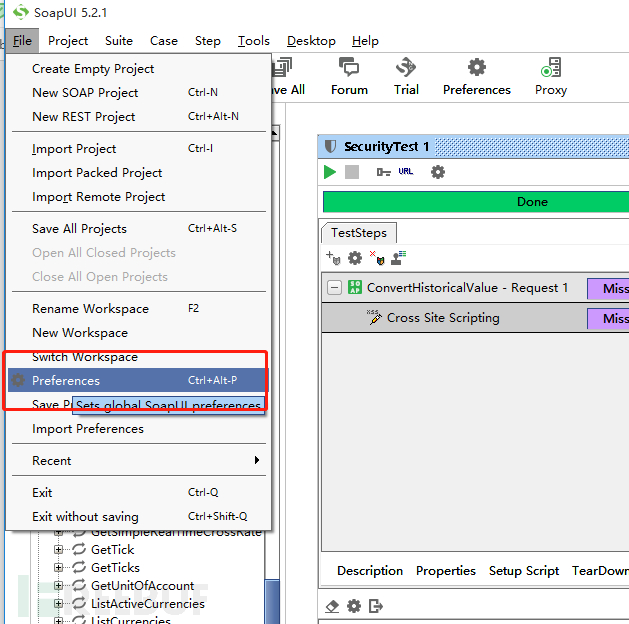The width and height of the screenshot is (629, 624).
Task: Click the credentials key icon in SecurityTest toolbar
Action: pos(383,172)
